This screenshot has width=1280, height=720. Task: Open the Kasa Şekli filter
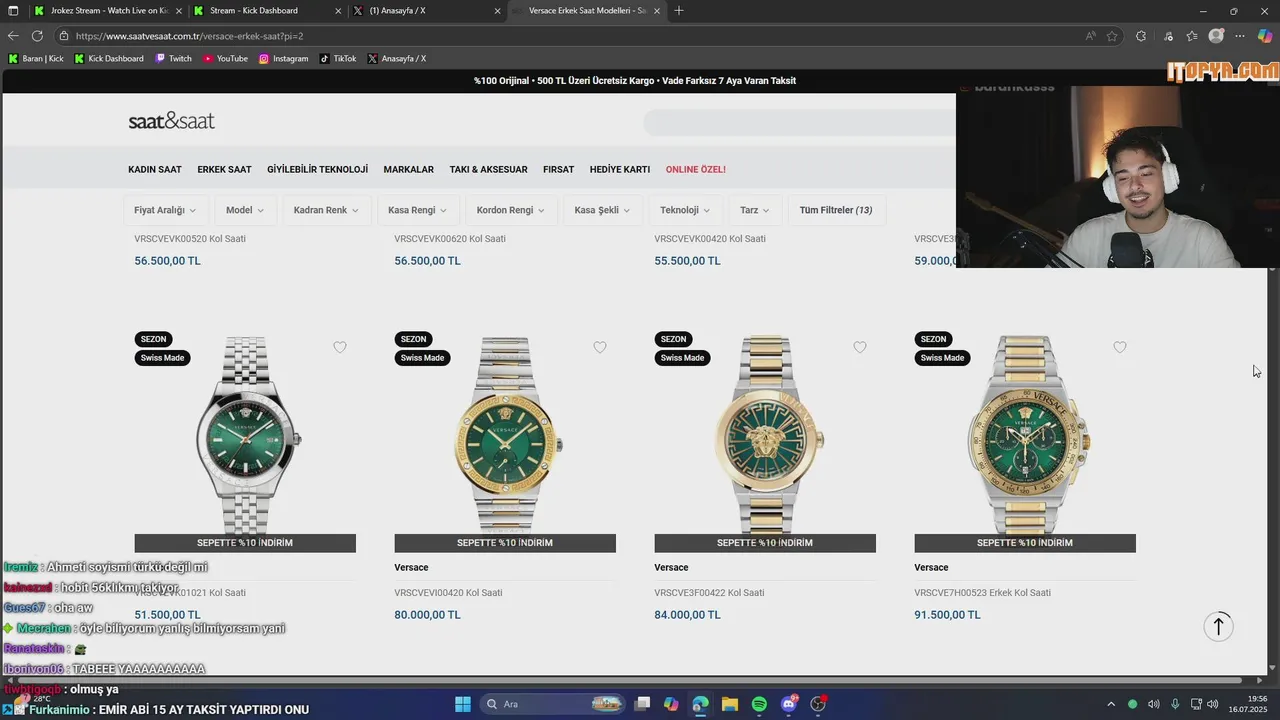pos(602,210)
